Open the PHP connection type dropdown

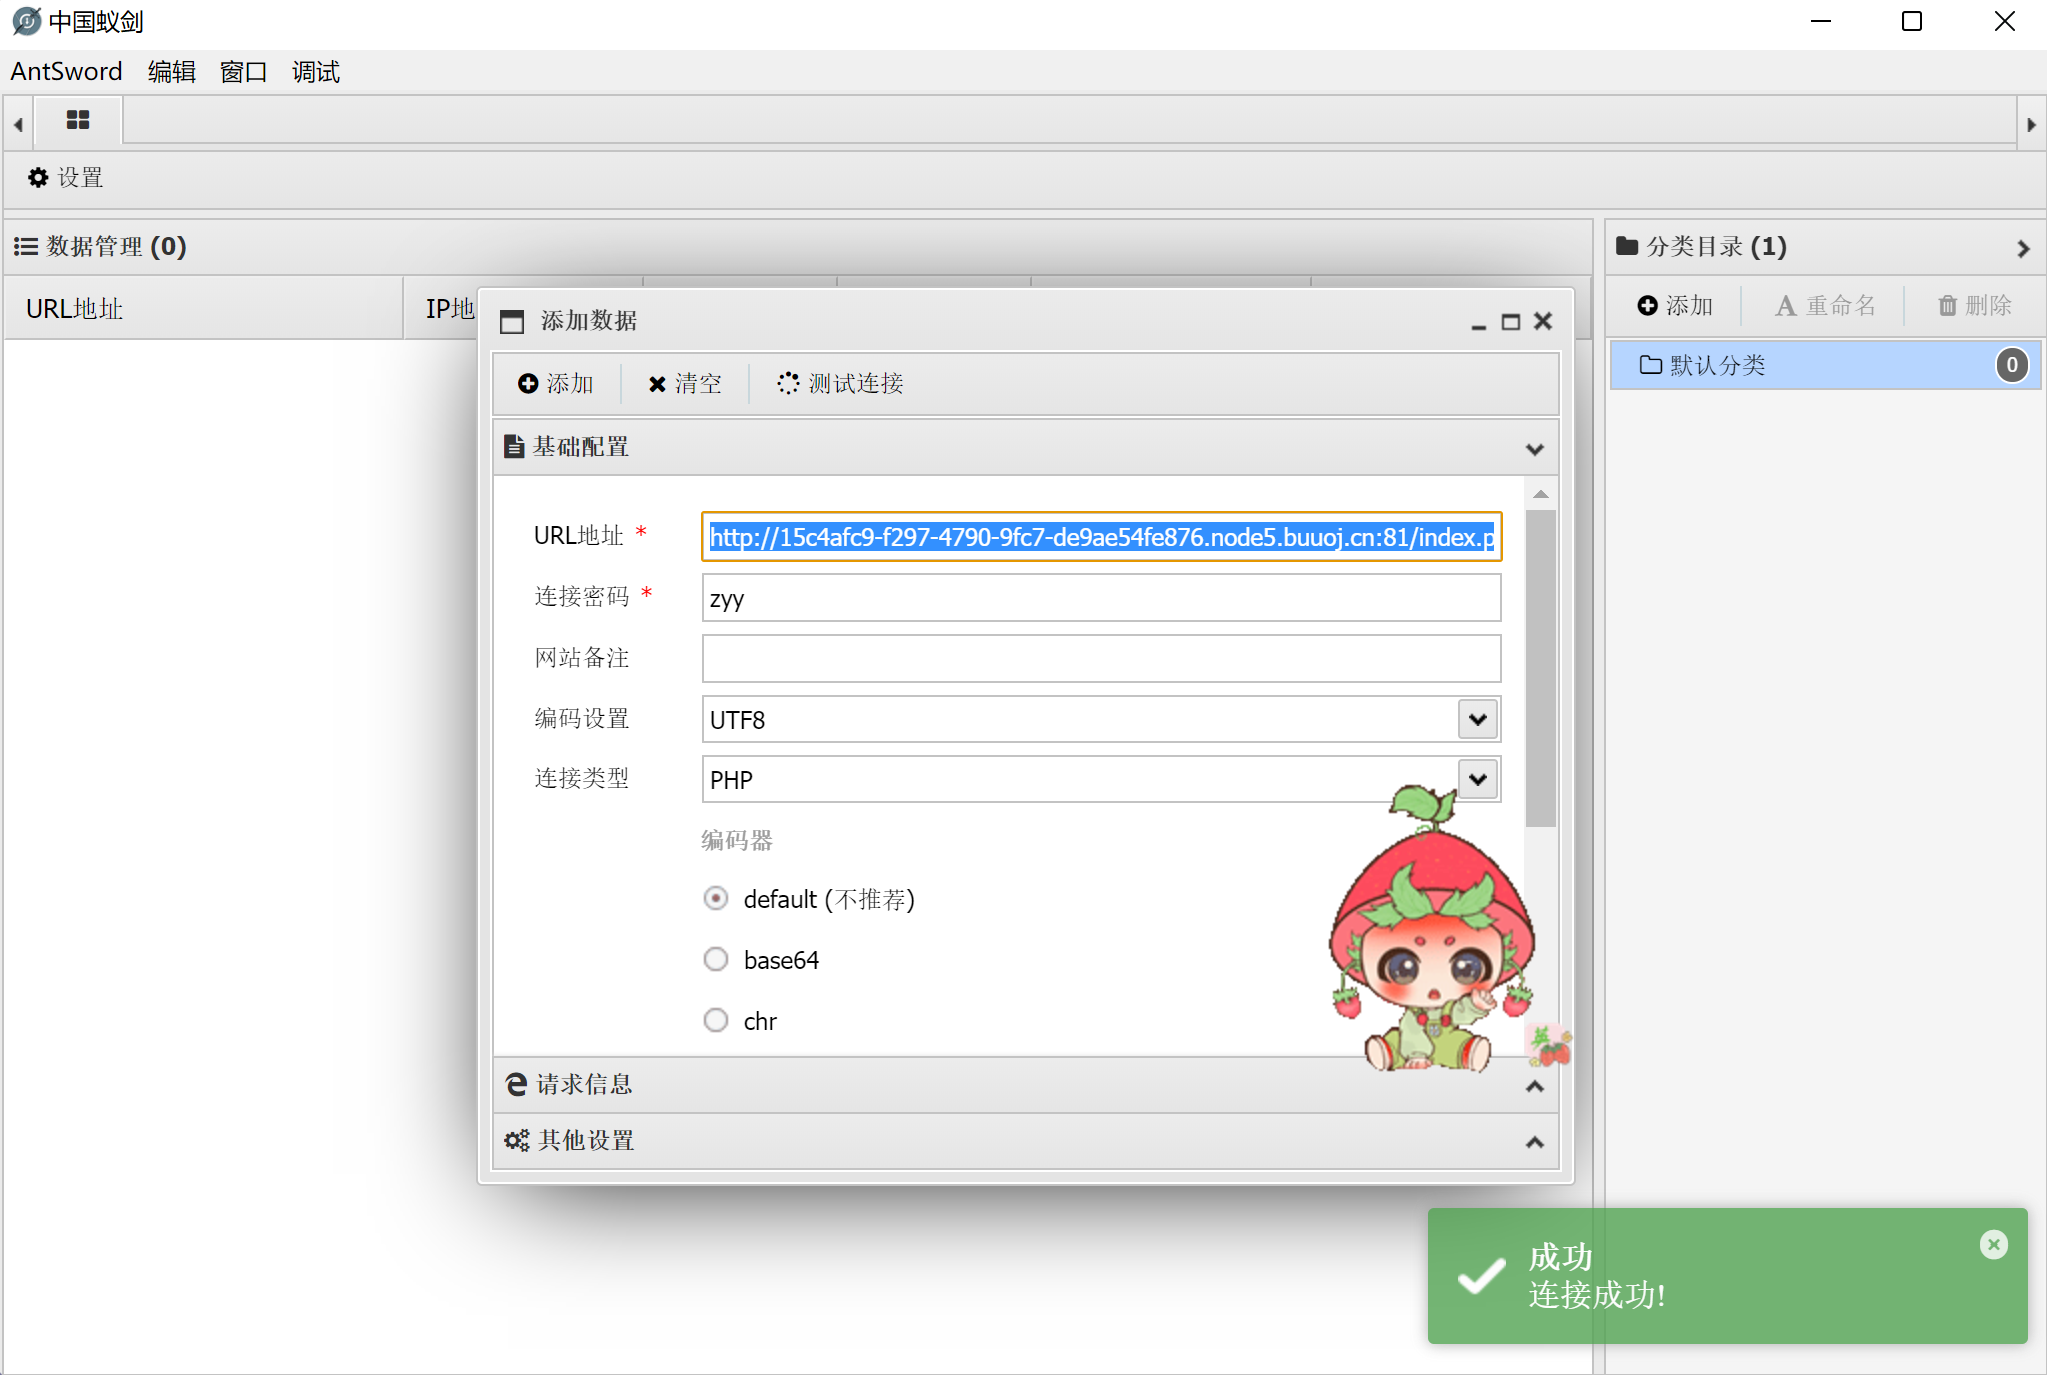1476,778
